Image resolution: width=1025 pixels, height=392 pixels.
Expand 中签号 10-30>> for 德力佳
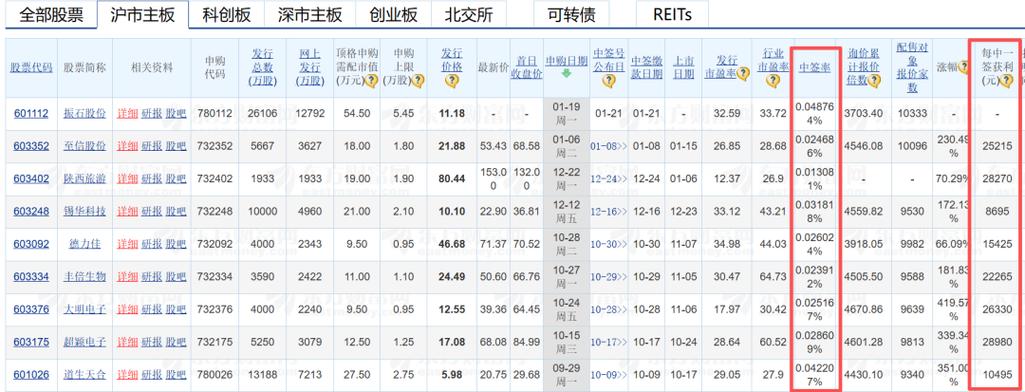(x=609, y=244)
